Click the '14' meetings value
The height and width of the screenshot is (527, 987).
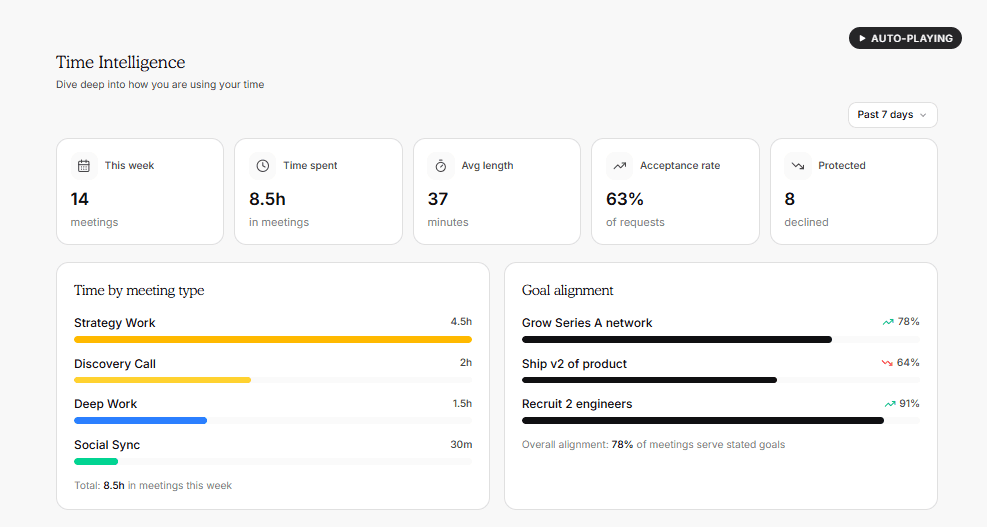[x=79, y=199]
